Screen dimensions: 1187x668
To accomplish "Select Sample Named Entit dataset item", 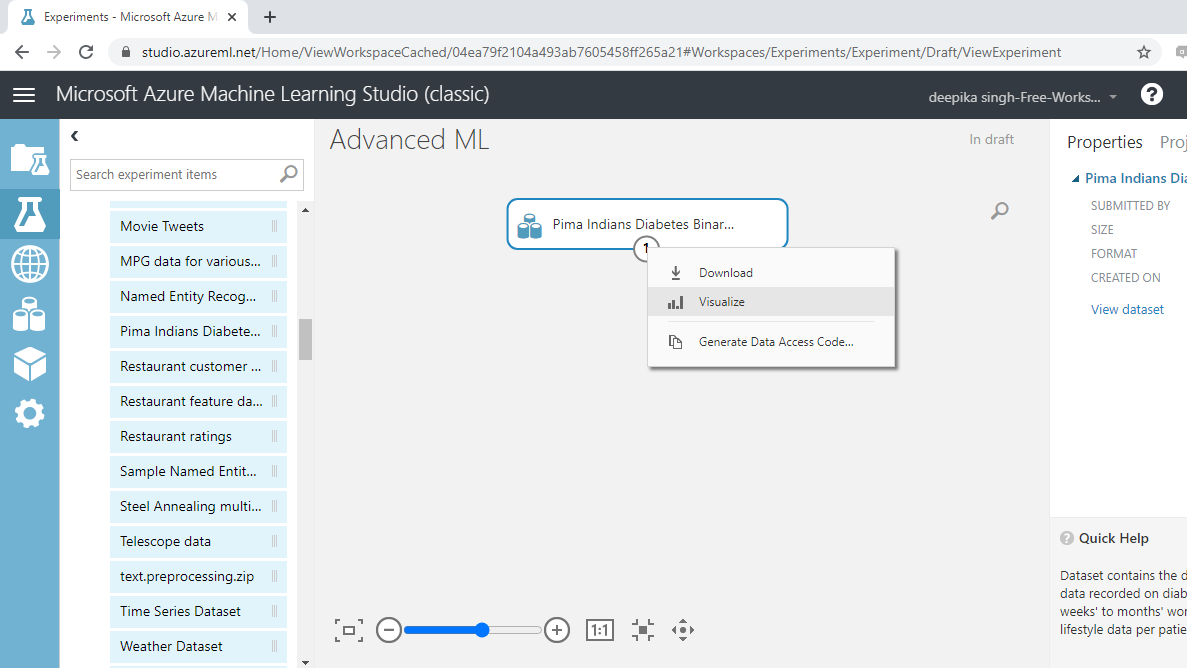I will tap(198, 471).
